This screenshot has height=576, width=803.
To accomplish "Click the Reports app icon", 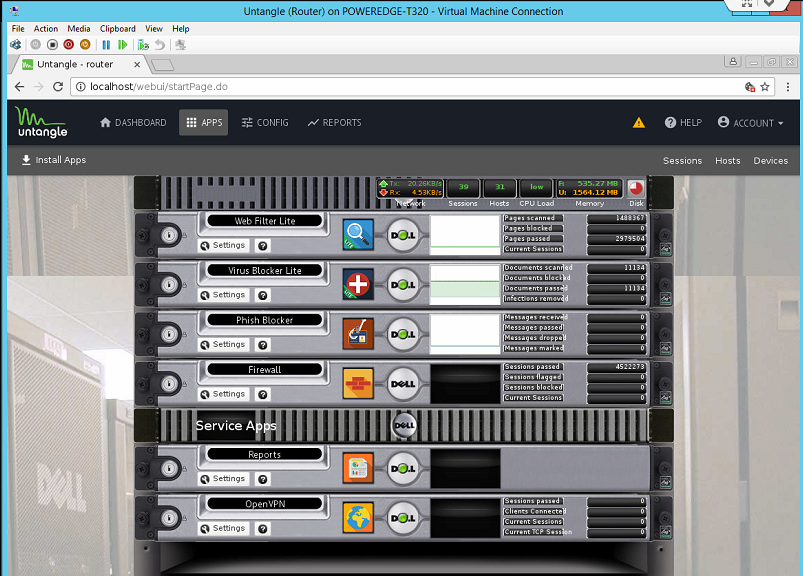I will (357, 468).
